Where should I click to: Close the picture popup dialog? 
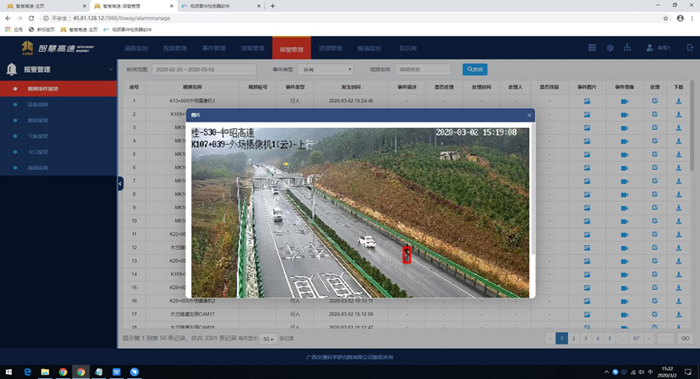click(x=529, y=115)
